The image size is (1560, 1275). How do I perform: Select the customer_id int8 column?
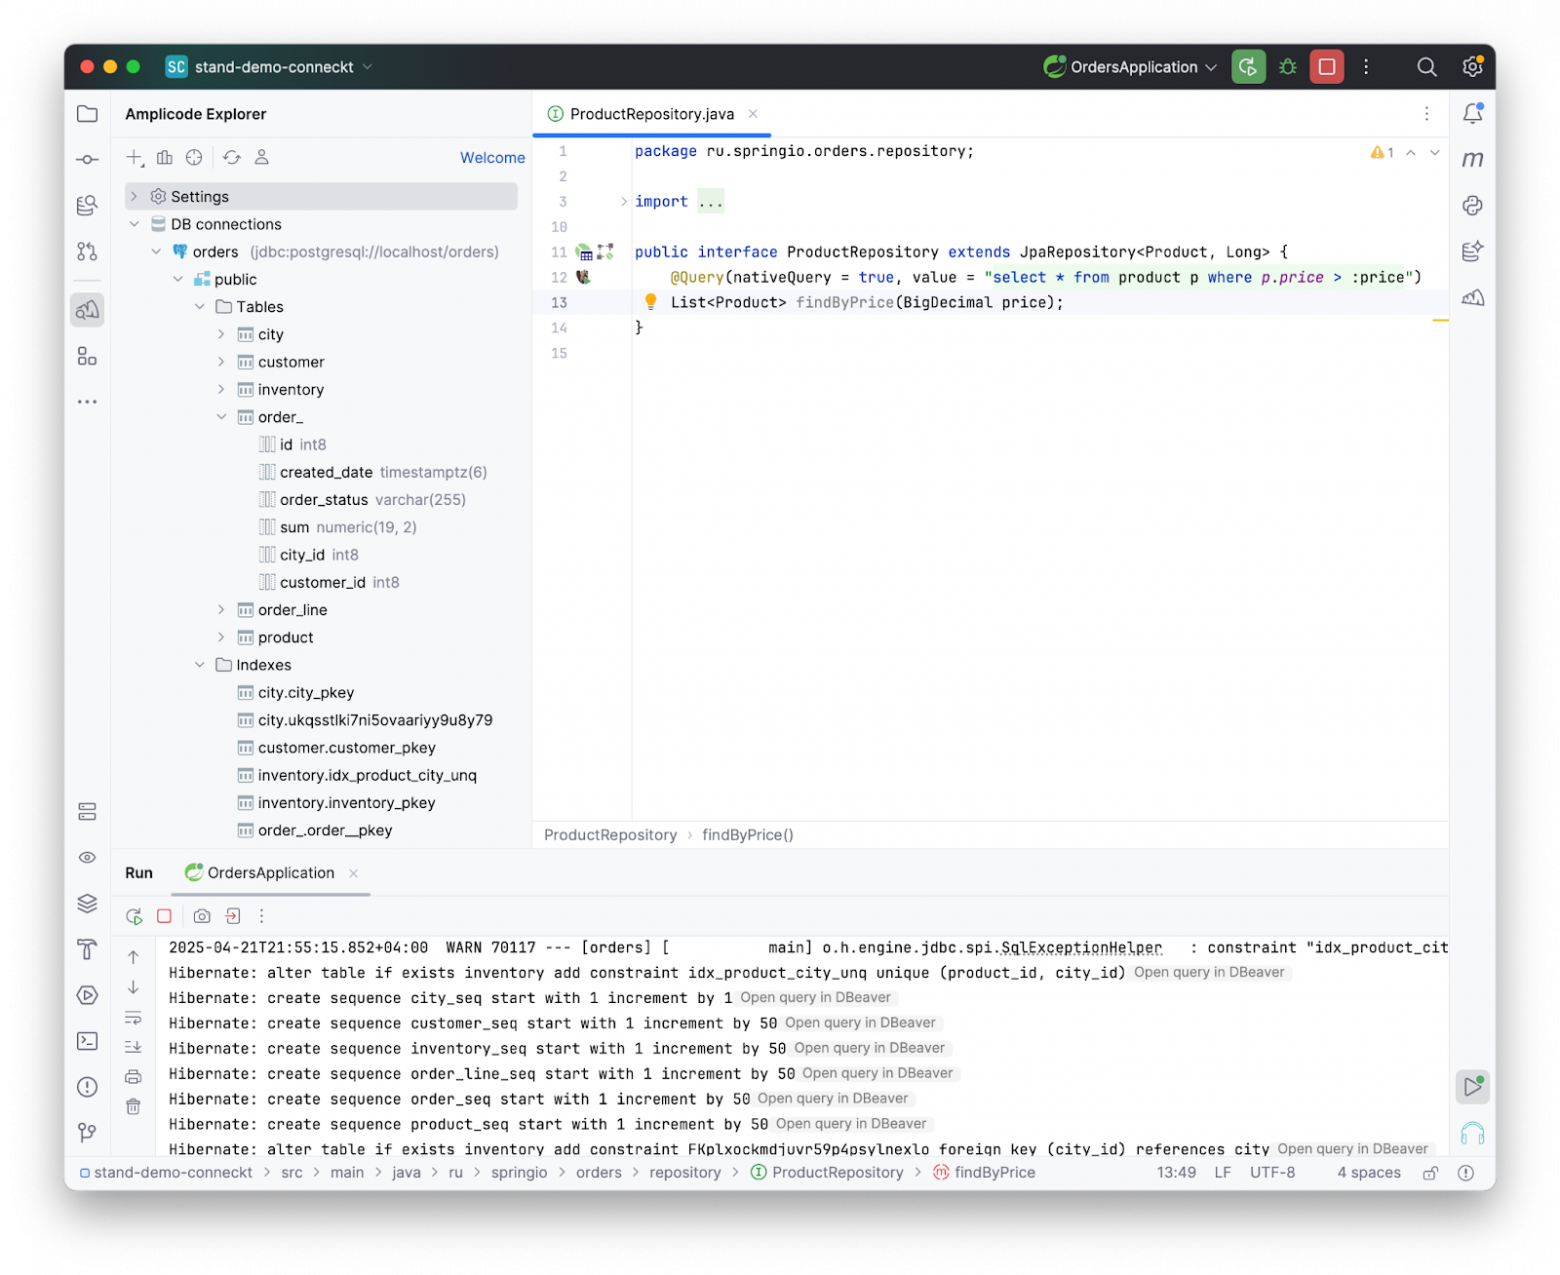pyautogui.click(x=329, y=582)
